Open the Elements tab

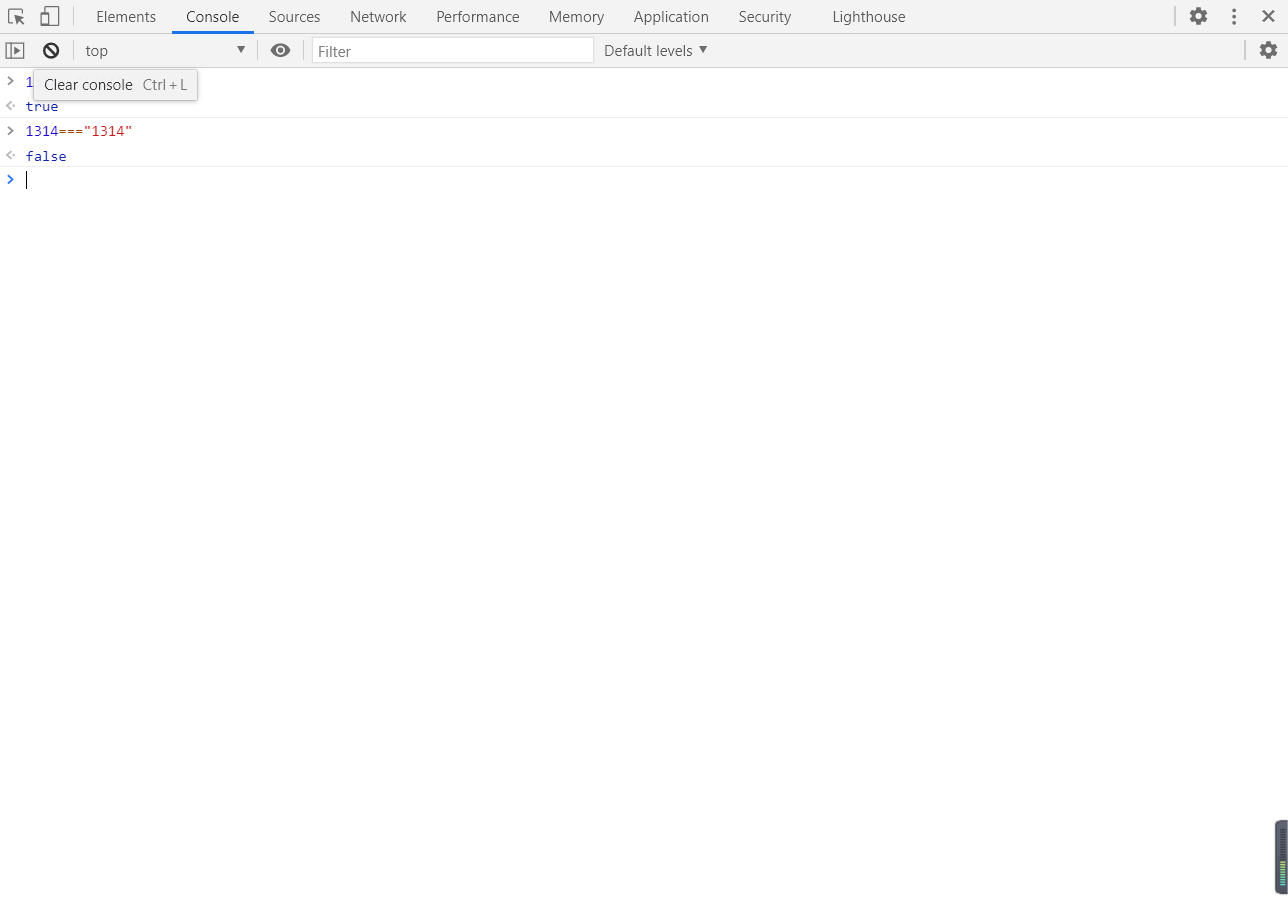pyautogui.click(x=126, y=17)
